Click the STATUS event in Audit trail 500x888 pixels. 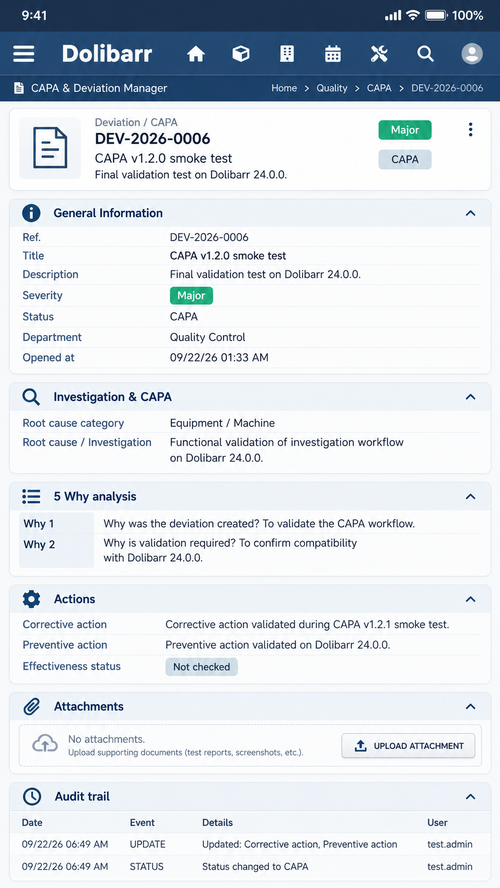pos(147,867)
